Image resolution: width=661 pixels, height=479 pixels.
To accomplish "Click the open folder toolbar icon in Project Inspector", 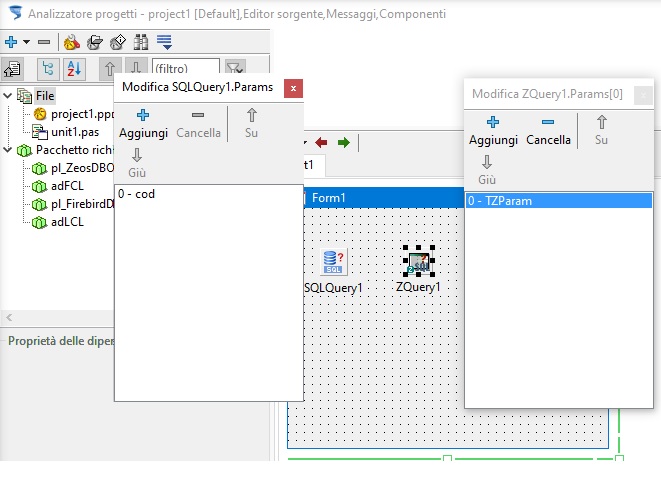I will (x=95, y=42).
